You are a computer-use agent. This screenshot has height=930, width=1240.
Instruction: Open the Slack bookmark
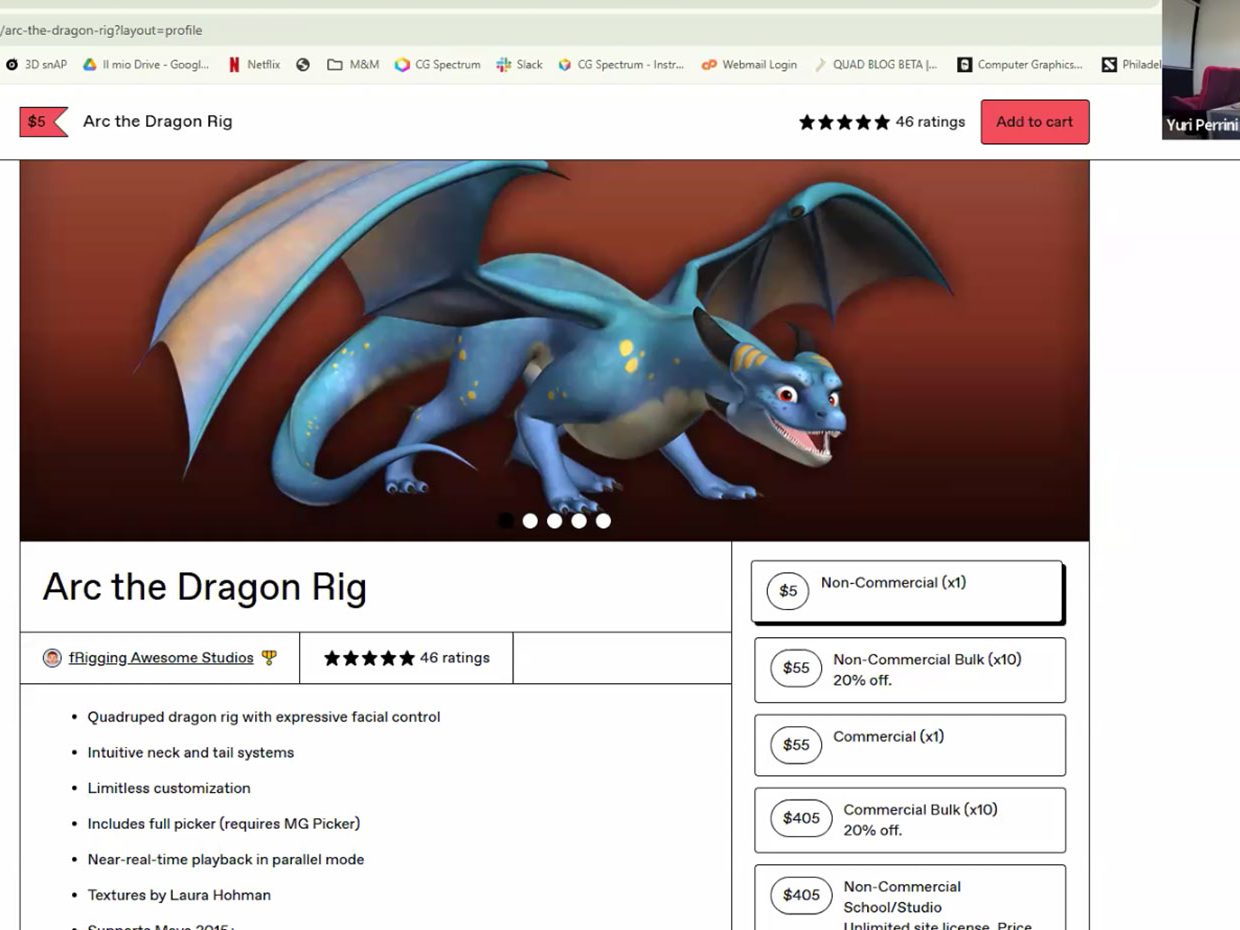(519, 65)
